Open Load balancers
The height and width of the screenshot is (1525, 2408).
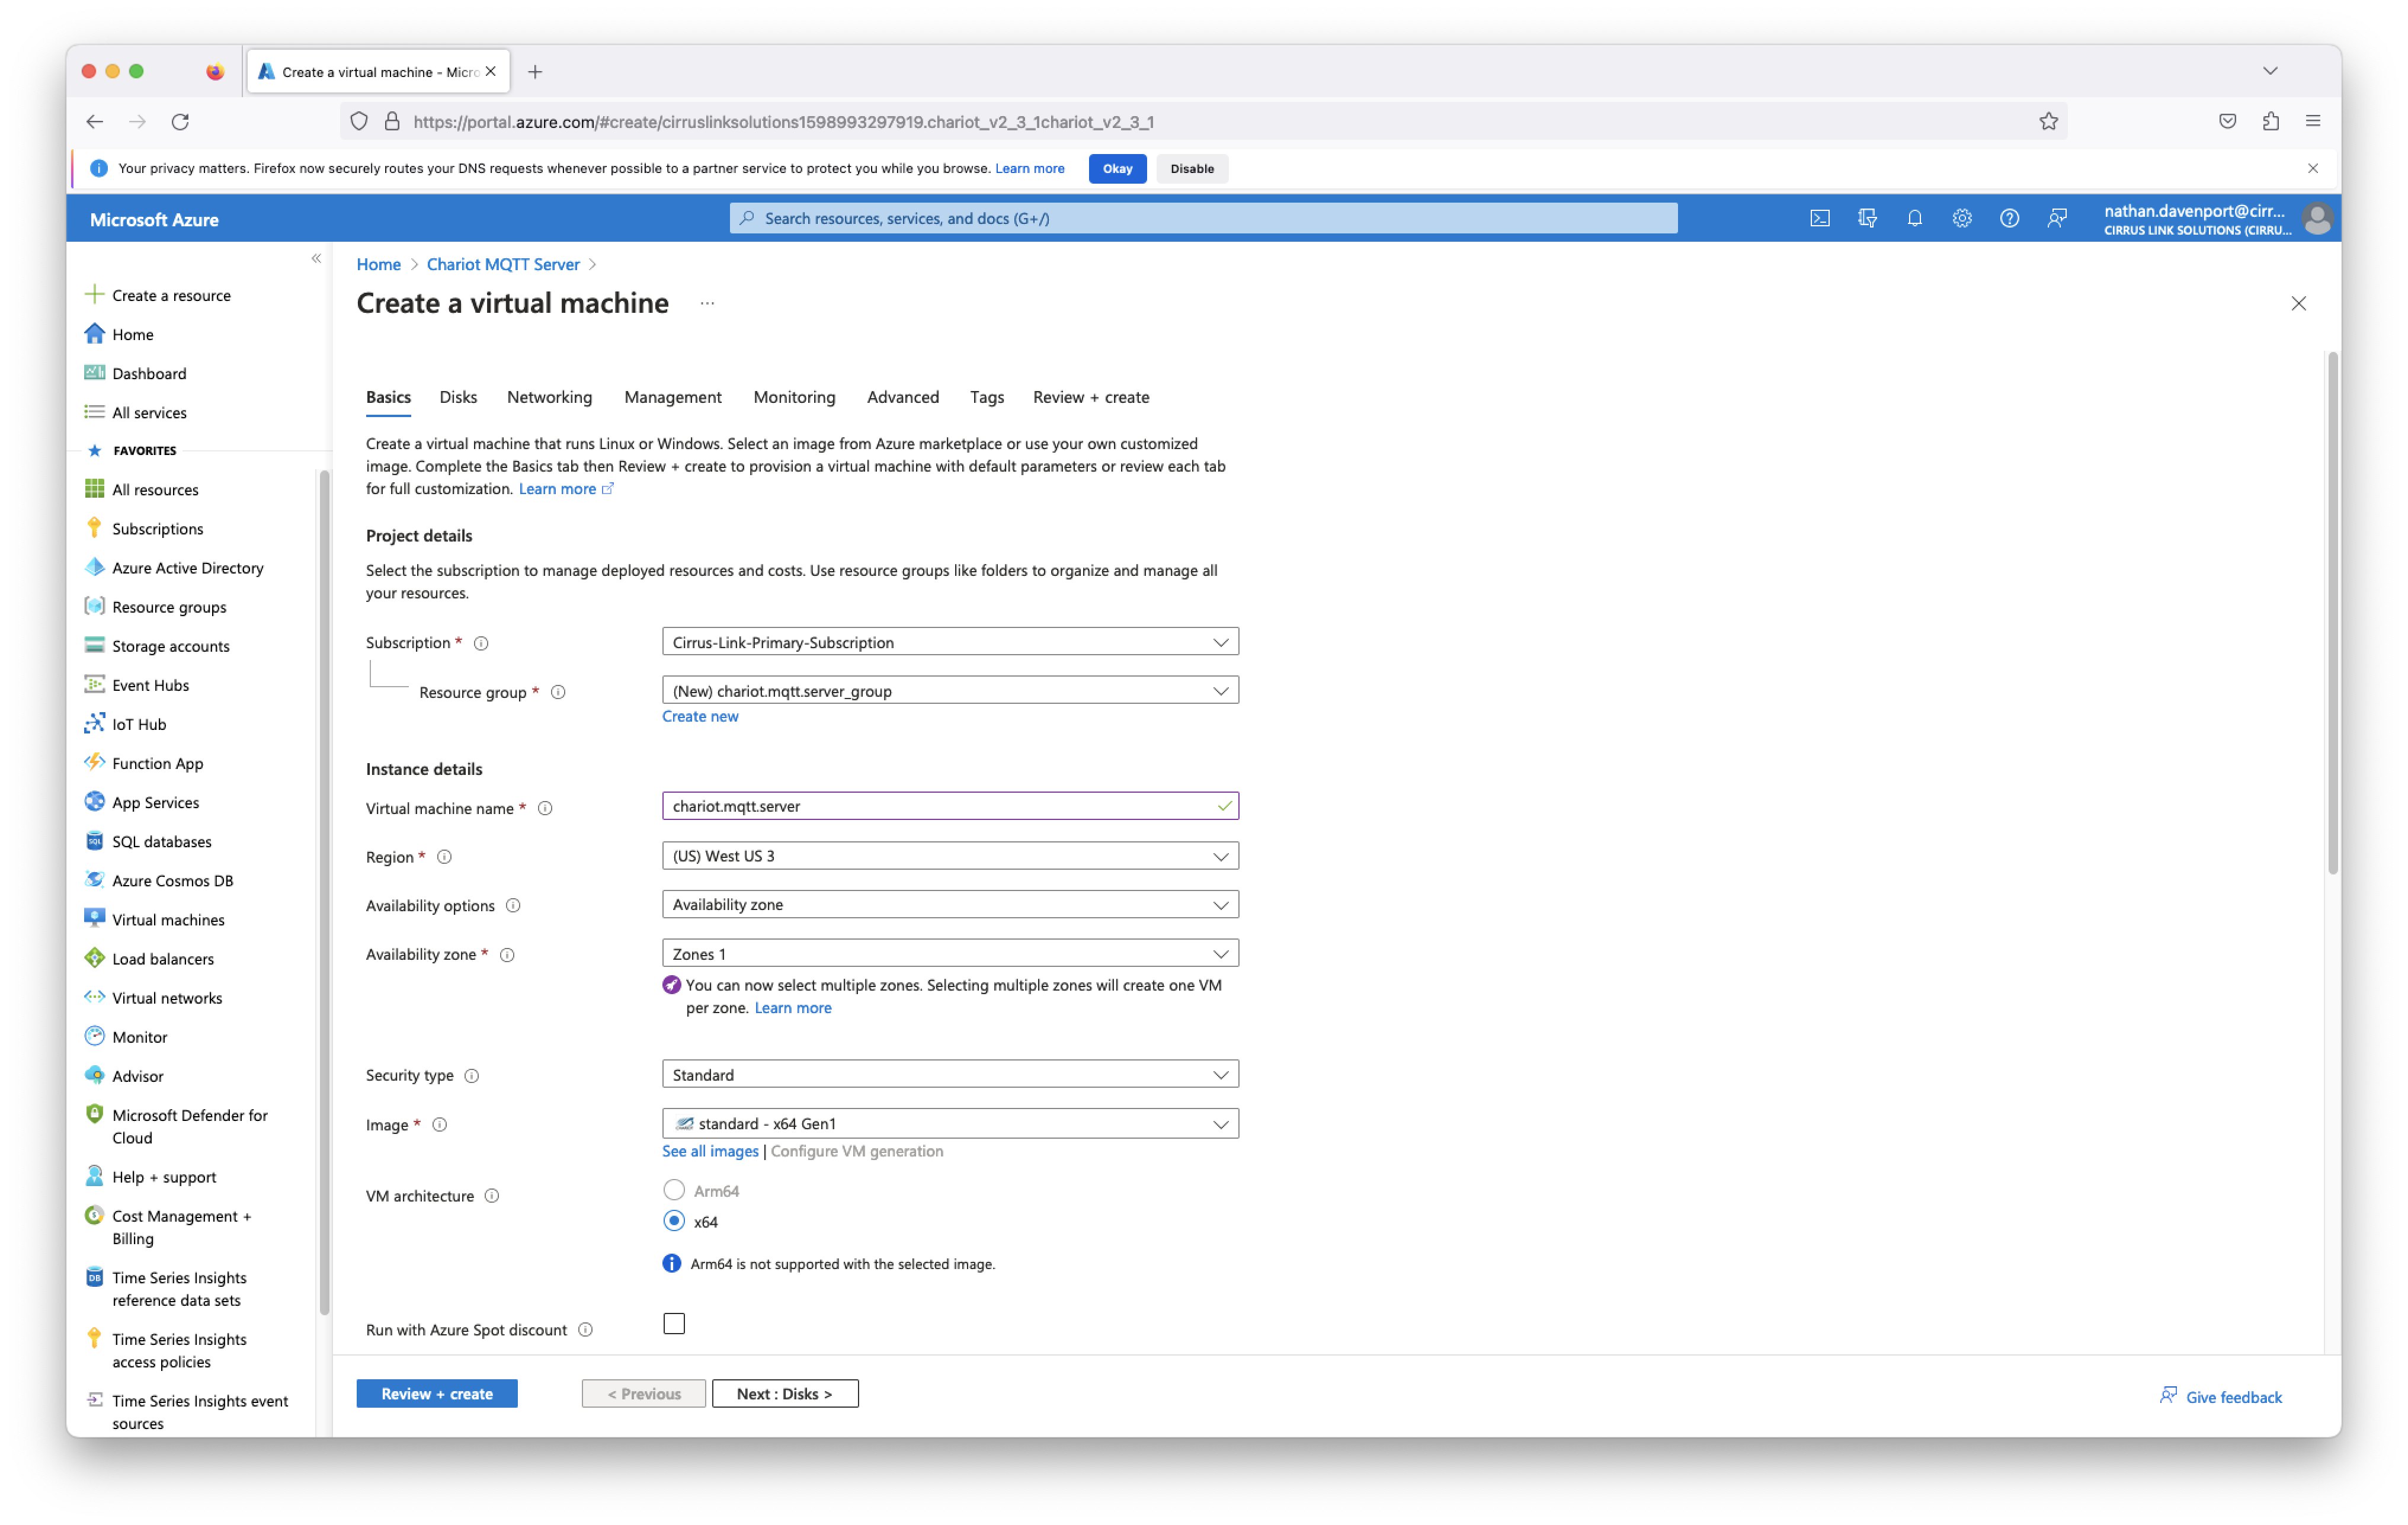(162, 958)
